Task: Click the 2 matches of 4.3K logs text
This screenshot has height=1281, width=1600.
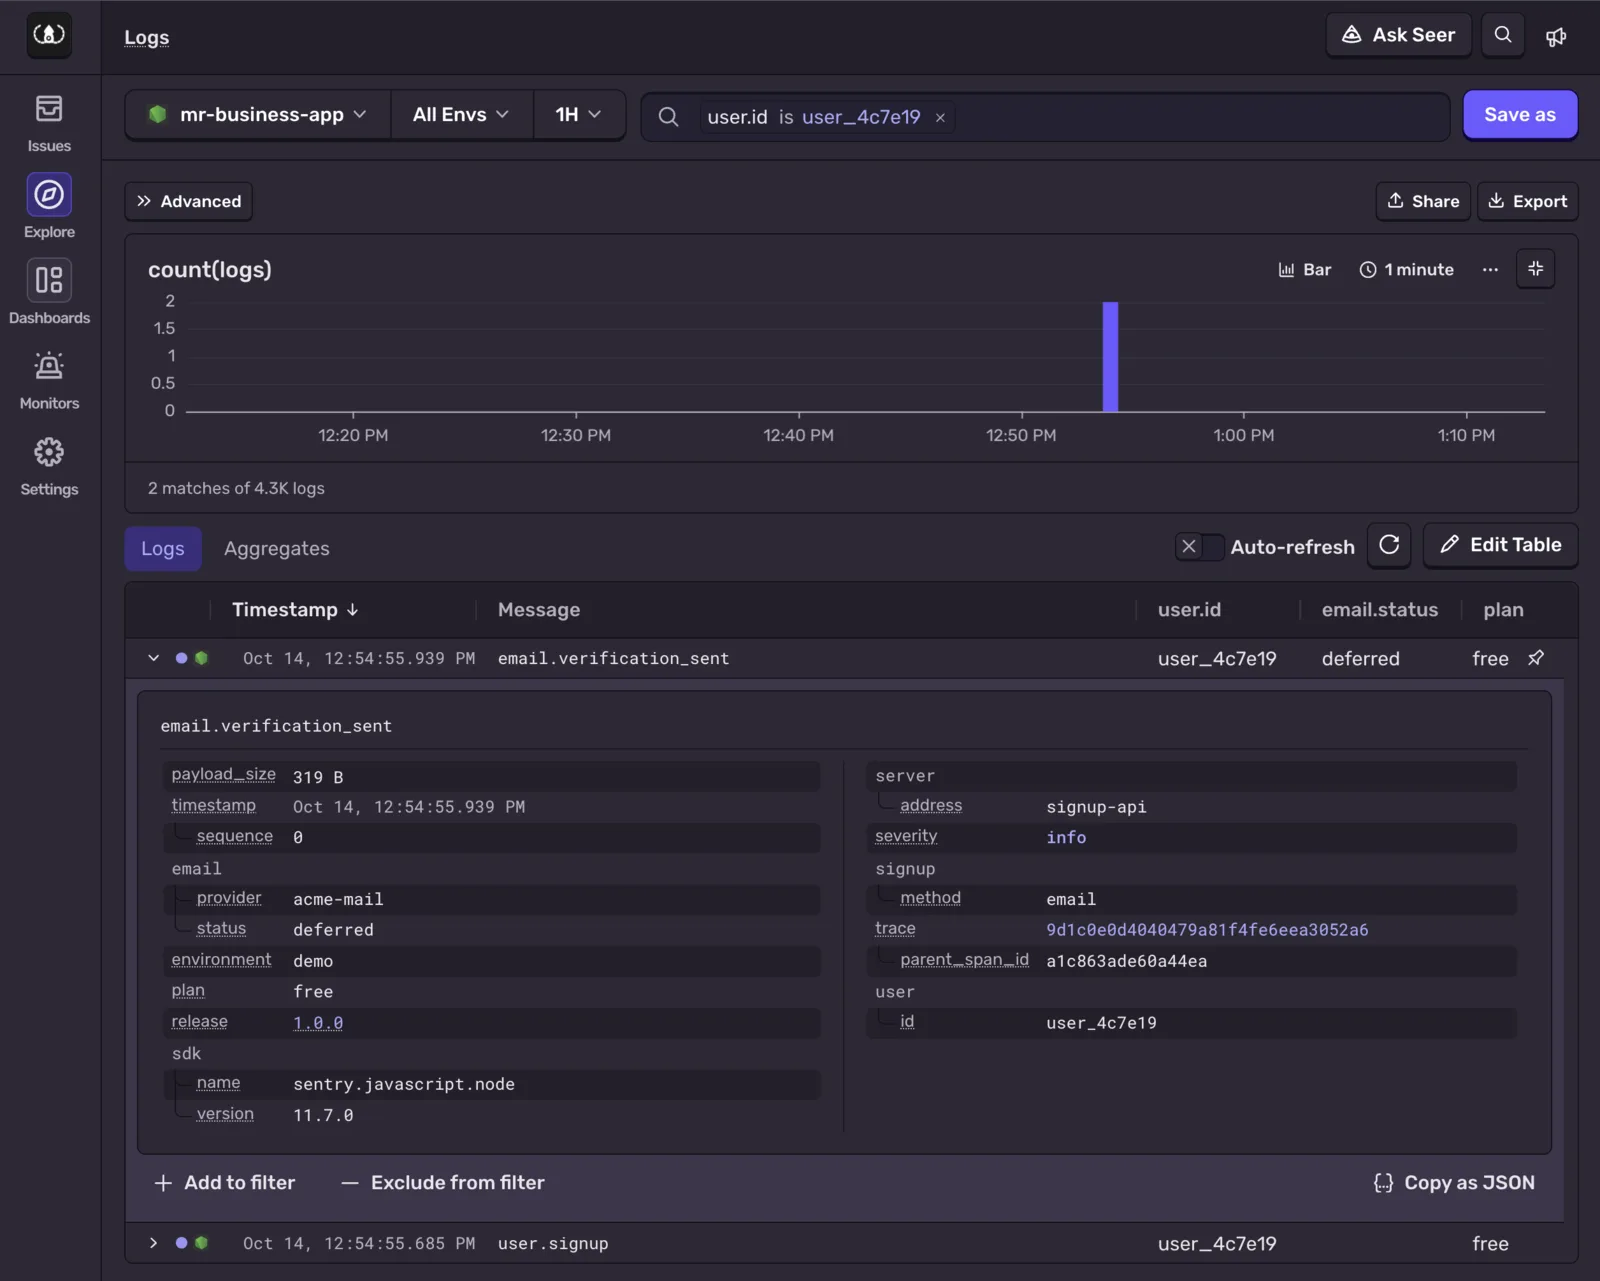Action: [236, 489]
